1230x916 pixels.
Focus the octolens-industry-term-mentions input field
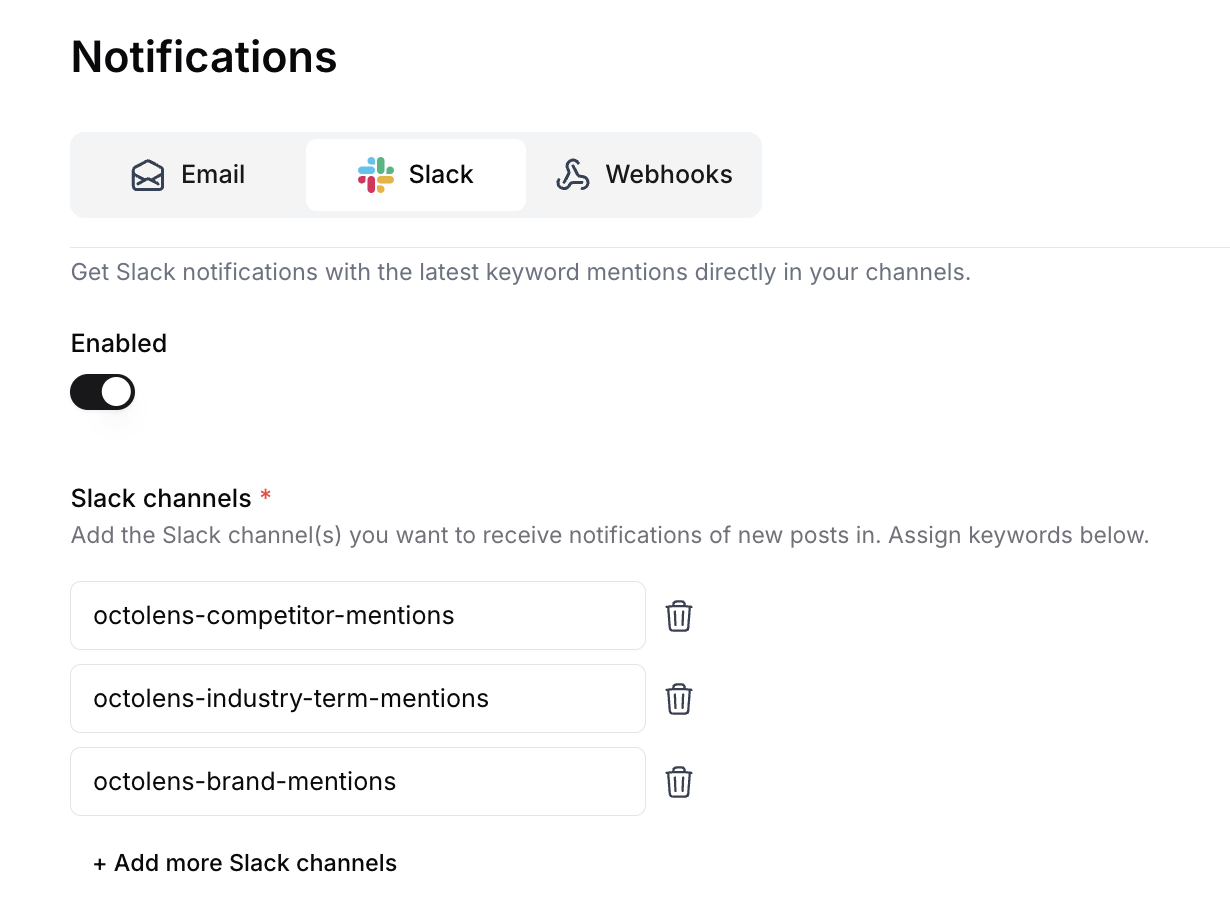click(x=357, y=699)
